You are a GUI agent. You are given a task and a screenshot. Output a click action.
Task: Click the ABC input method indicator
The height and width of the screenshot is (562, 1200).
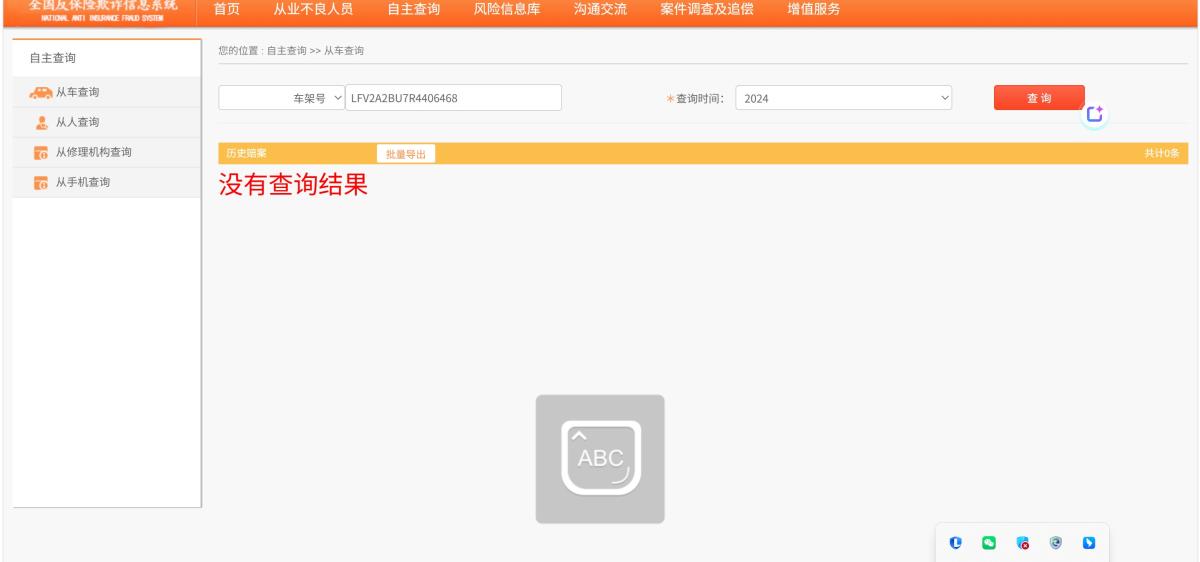[x=600, y=459]
